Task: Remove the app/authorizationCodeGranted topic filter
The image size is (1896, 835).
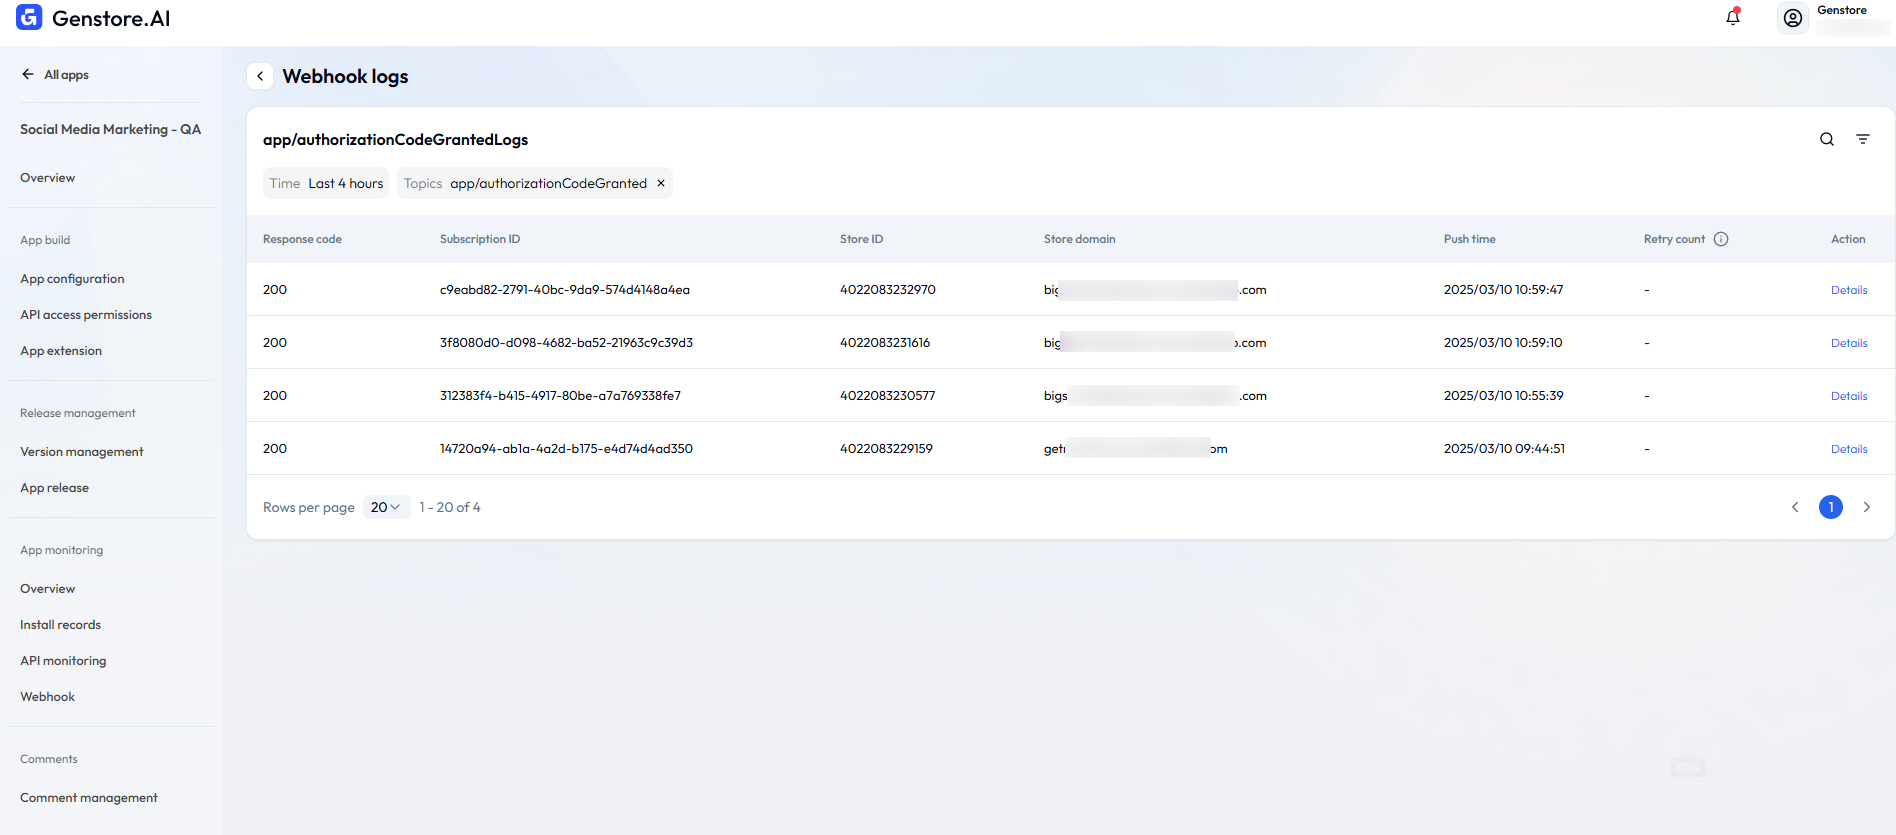Action: click(661, 183)
